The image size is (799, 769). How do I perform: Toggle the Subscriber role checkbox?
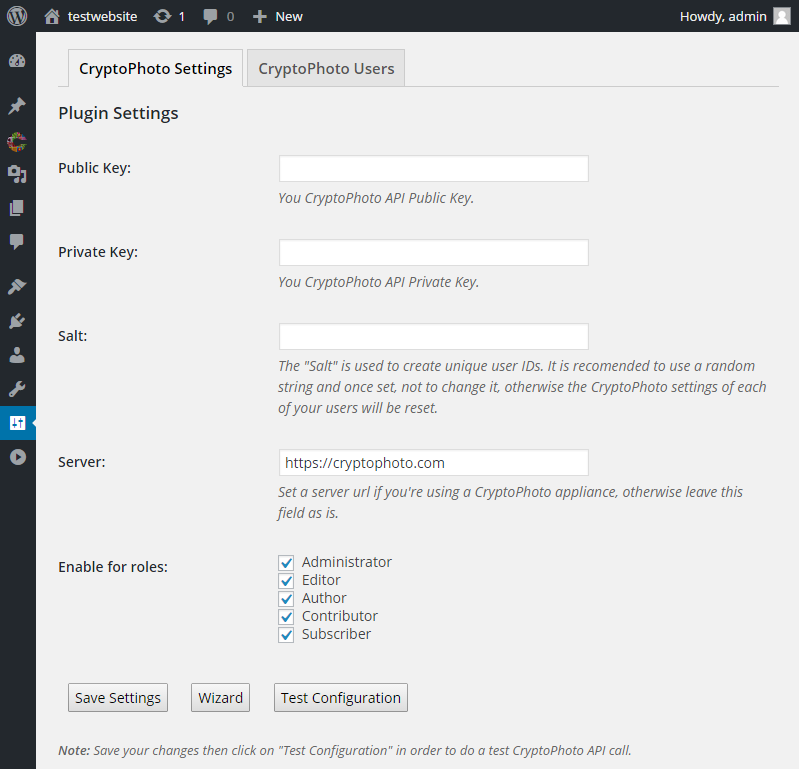pyautogui.click(x=286, y=635)
